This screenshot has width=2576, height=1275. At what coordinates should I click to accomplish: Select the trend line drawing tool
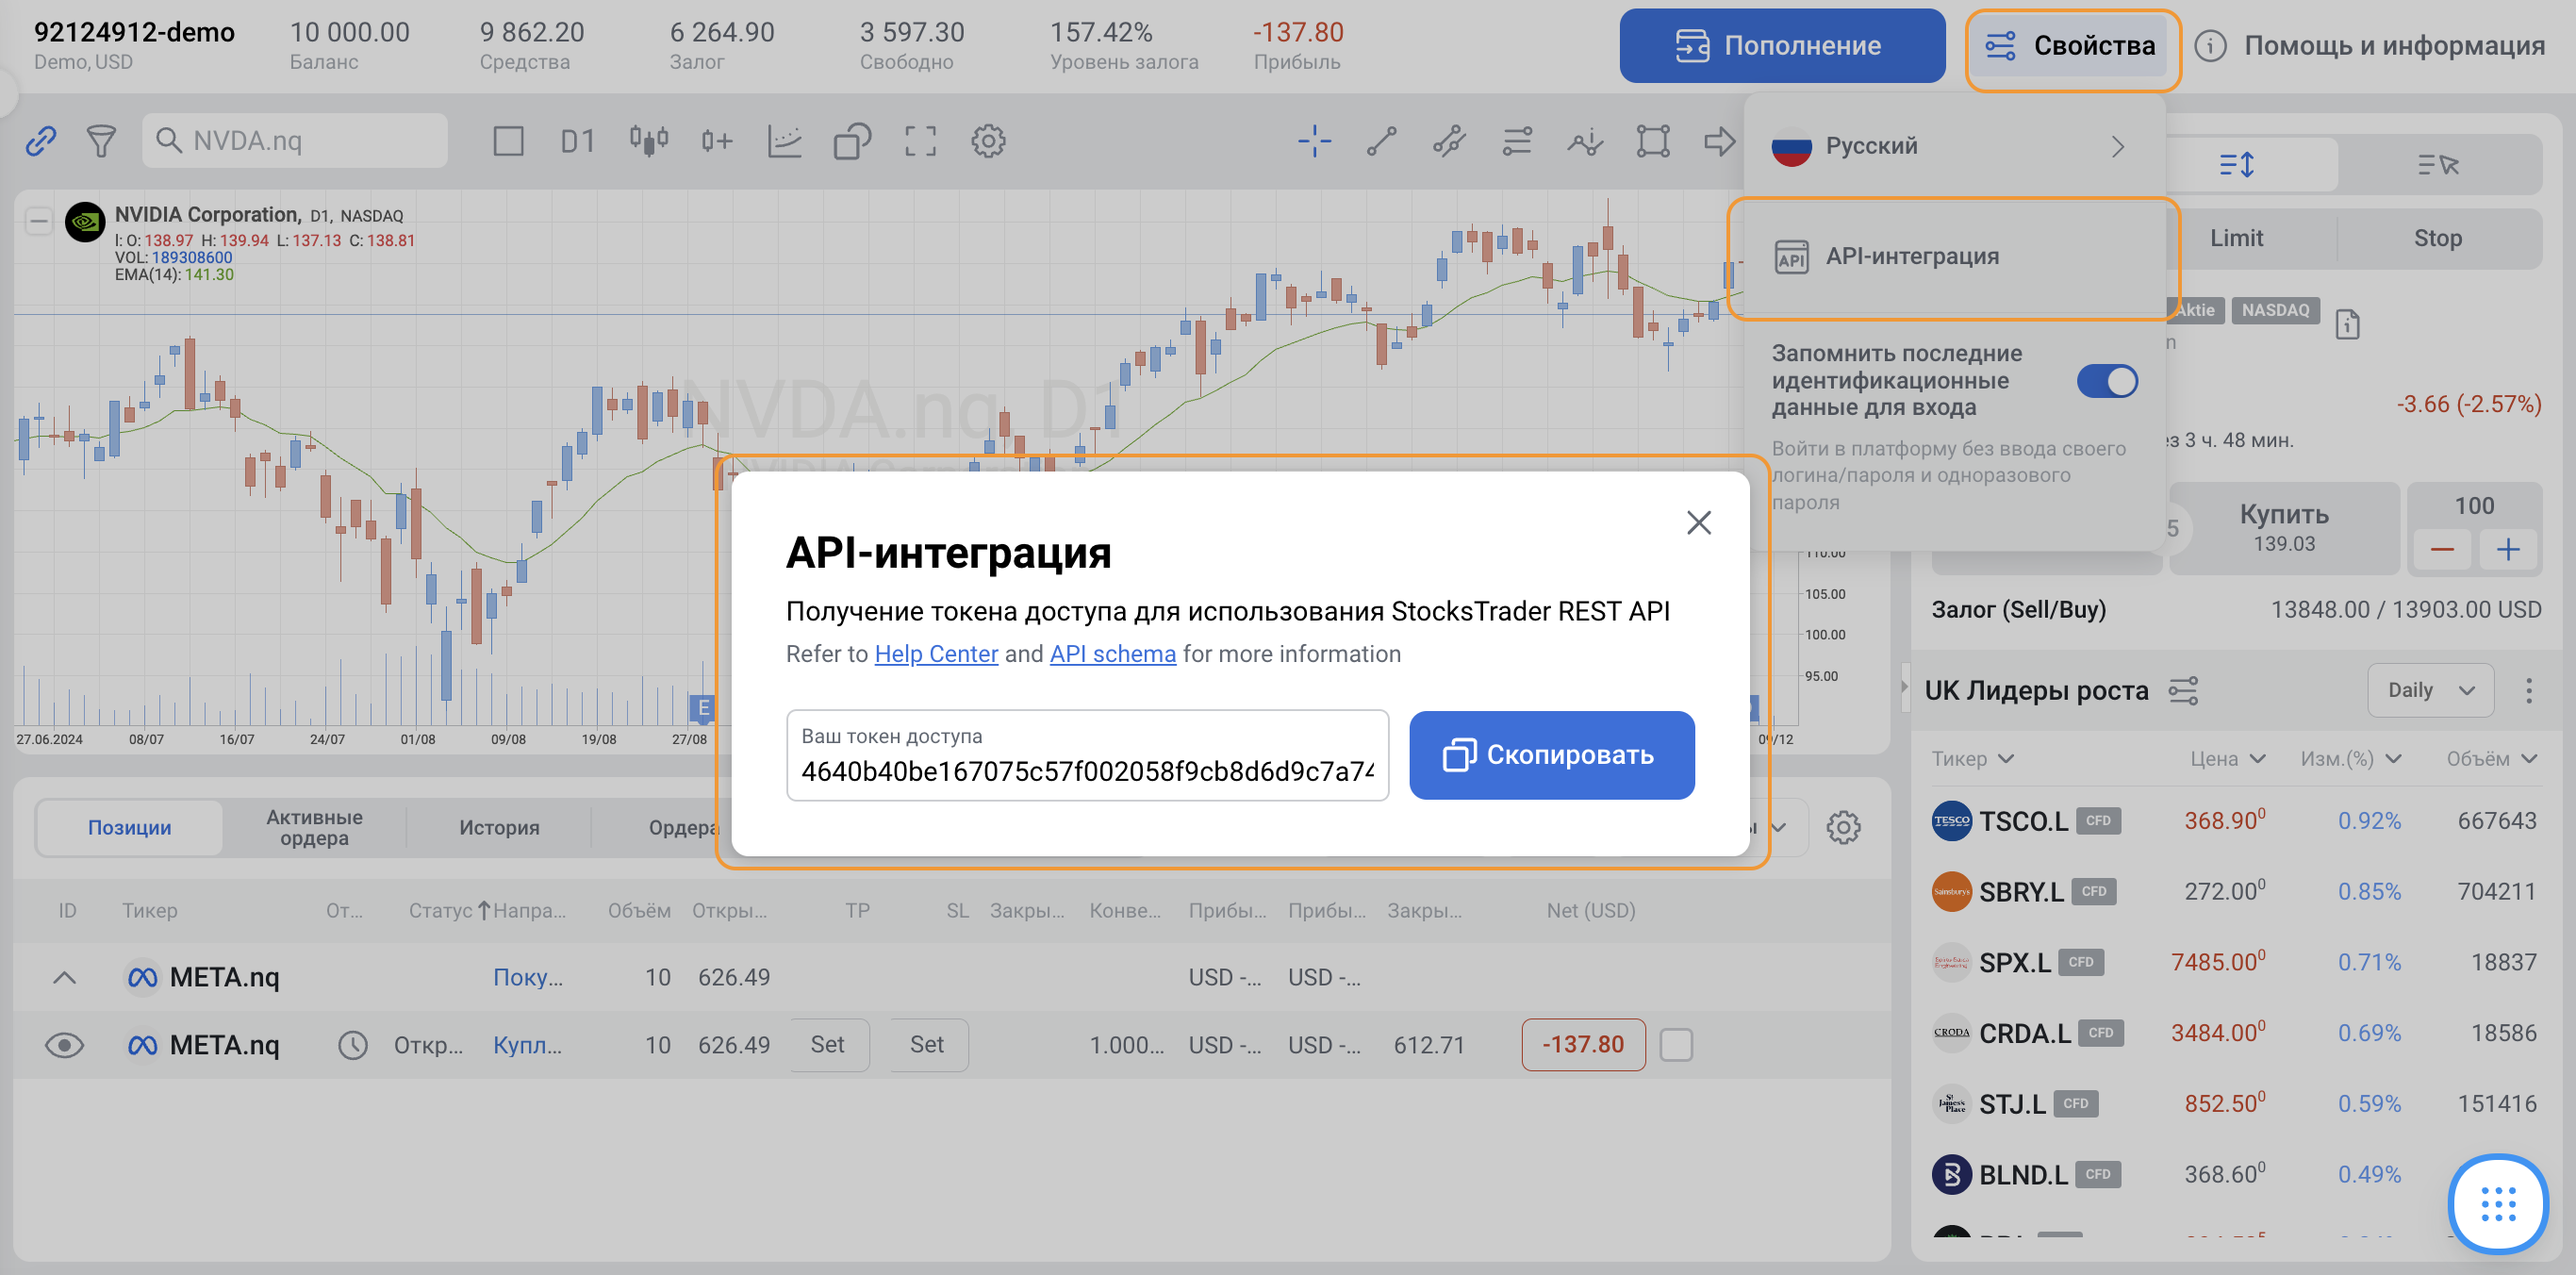point(1381,141)
